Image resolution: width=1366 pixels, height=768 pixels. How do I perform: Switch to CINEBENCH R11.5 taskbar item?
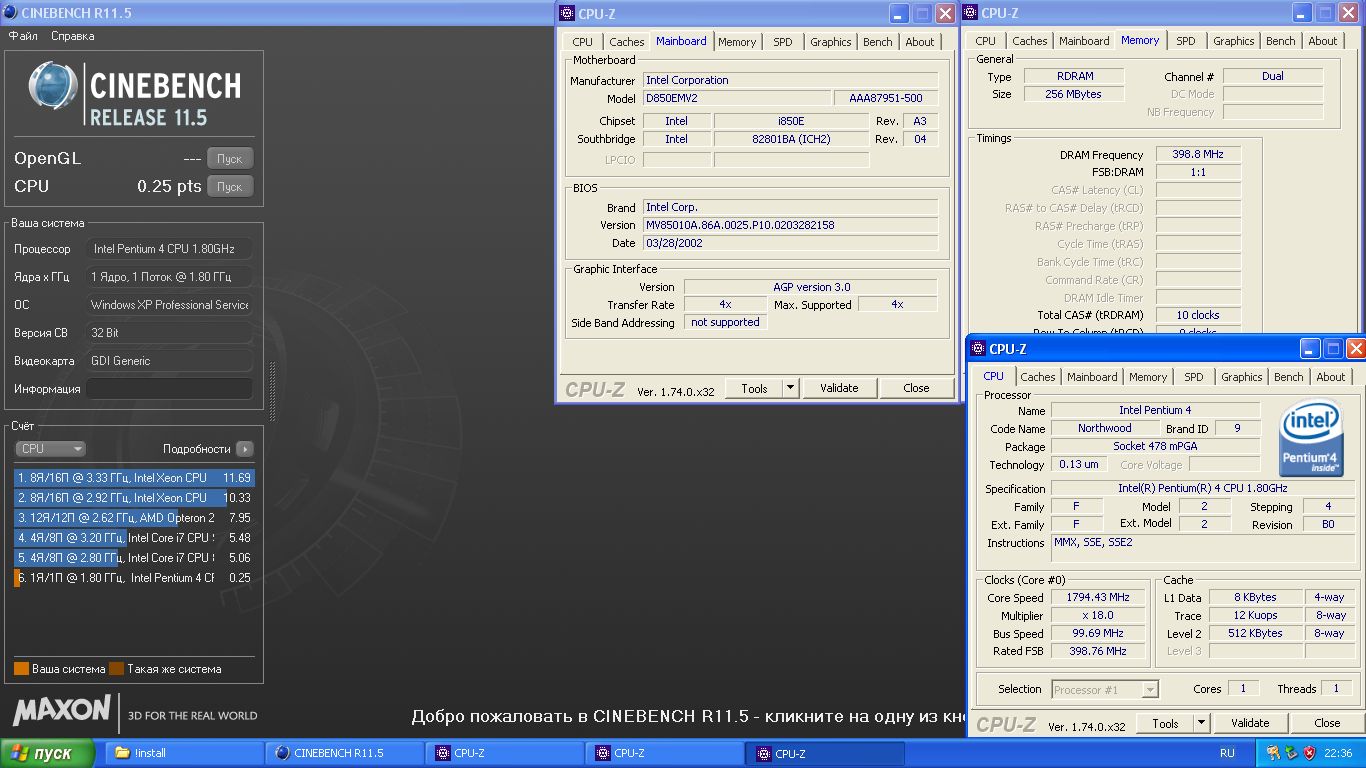coord(344,753)
